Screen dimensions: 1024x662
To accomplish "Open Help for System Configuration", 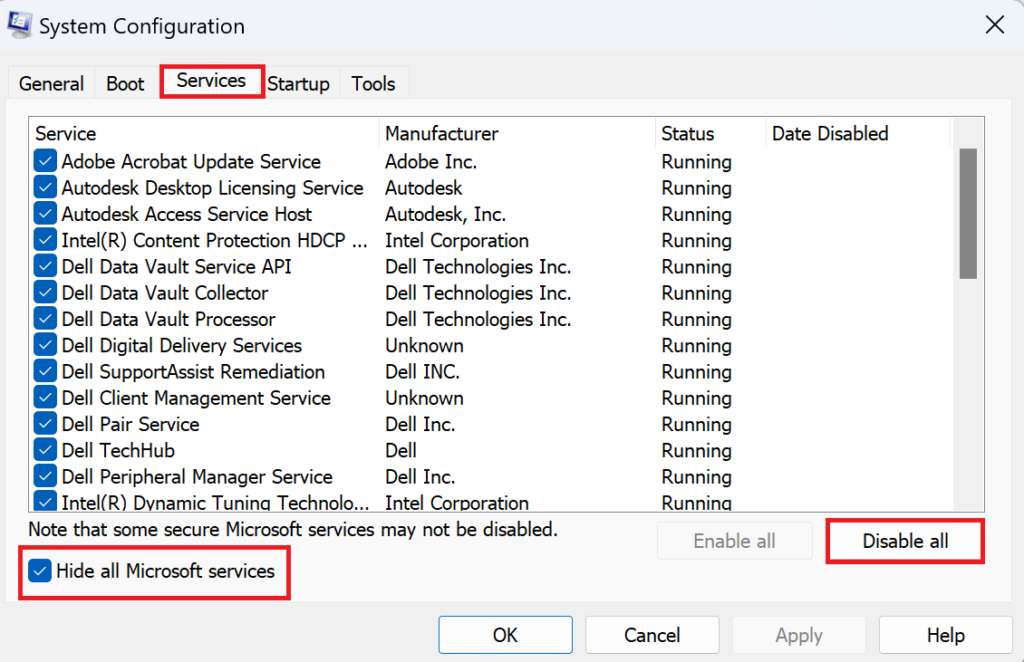I will pos(945,635).
